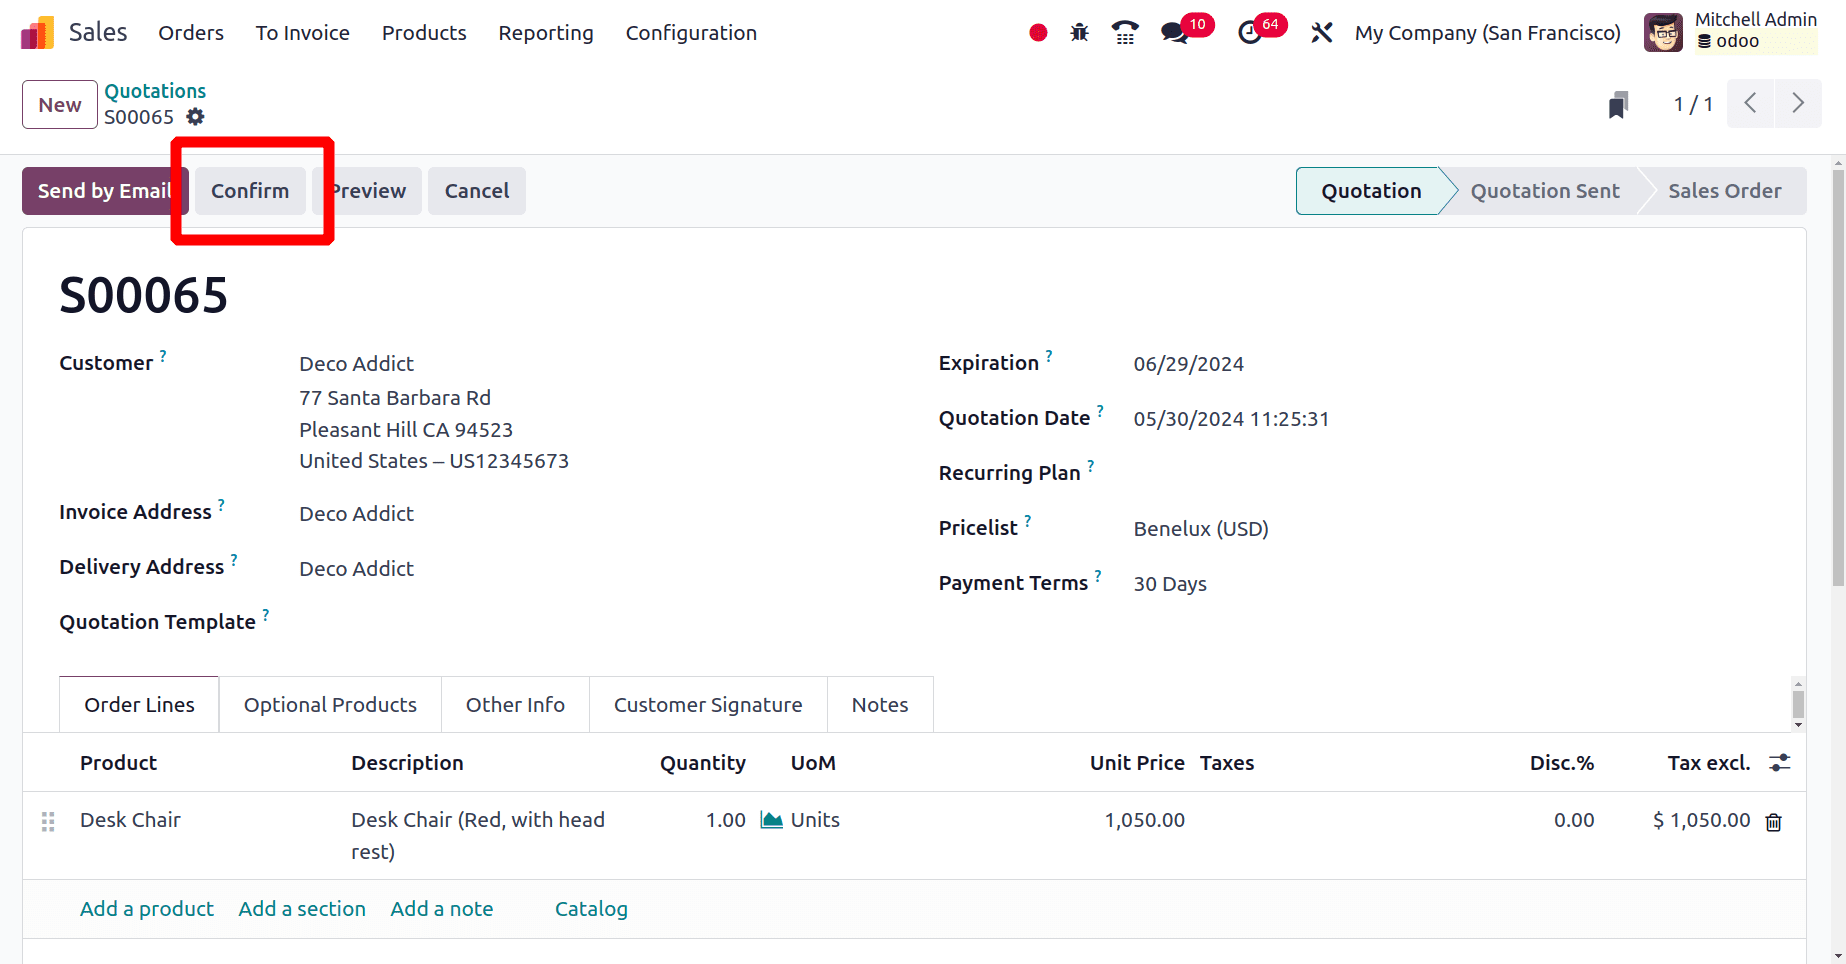The width and height of the screenshot is (1846, 964).
Task: Open the Invoice Address field Deco Addict
Action: [x=356, y=514]
